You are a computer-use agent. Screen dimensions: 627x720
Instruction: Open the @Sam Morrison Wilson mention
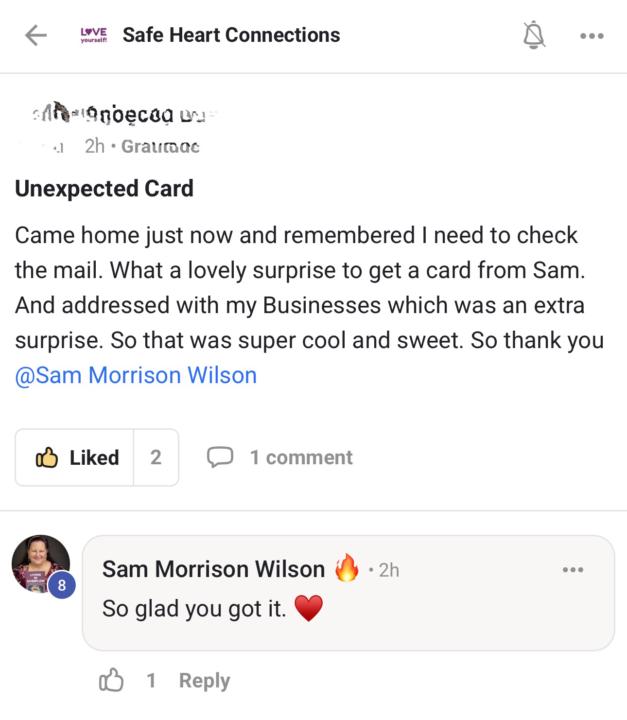pos(136,376)
